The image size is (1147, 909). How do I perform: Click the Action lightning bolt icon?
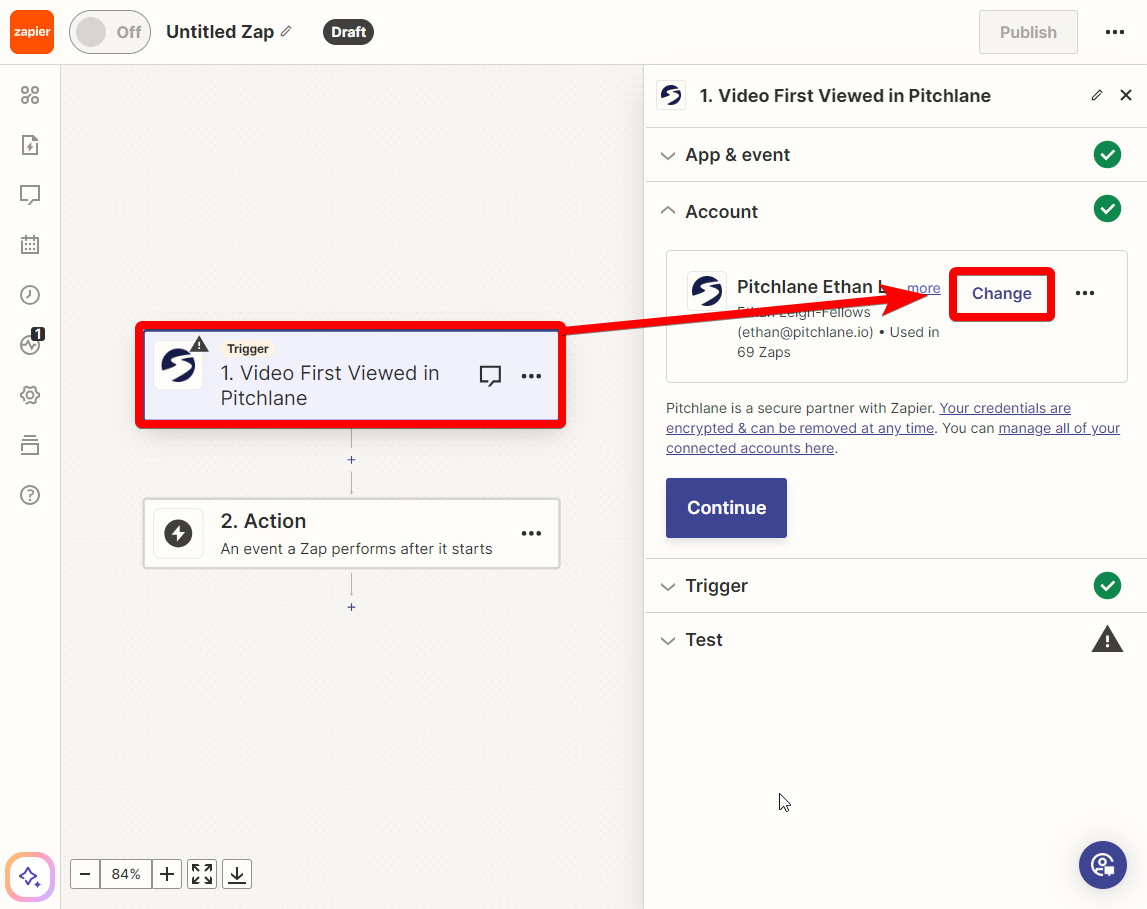pyautogui.click(x=178, y=533)
